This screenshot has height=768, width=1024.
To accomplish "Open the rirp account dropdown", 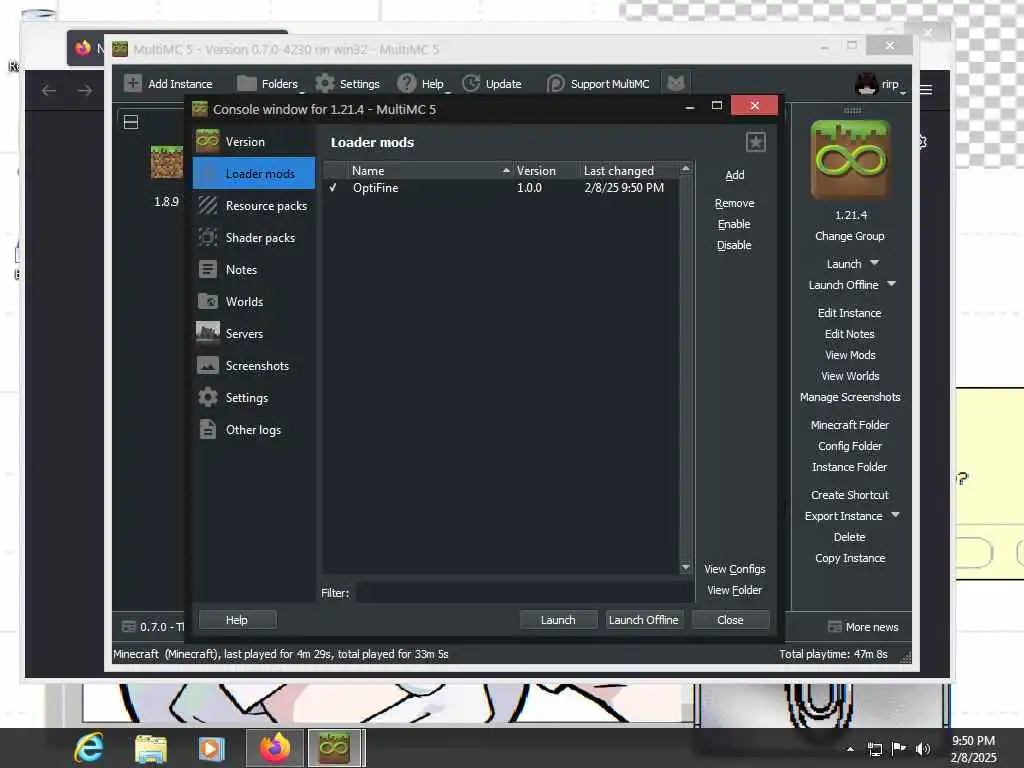I will coord(880,84).
